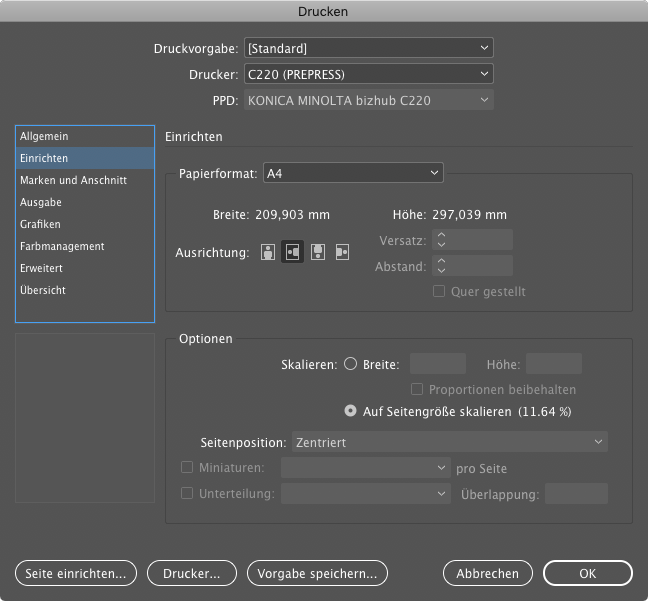Open the Drucker dropdown showing C220 (PREPRESS)
Image resolution: width=648 pixels, height=601 pixels.
pyautogui.click(x=369, y=74)
